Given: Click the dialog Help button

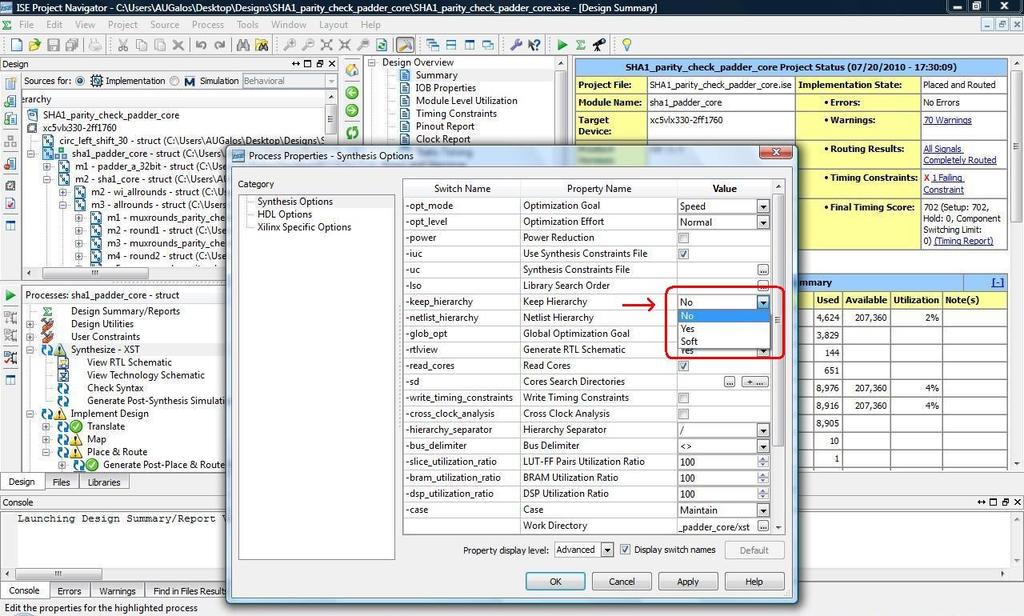Looking at the screenshot, I should [754, 581].
